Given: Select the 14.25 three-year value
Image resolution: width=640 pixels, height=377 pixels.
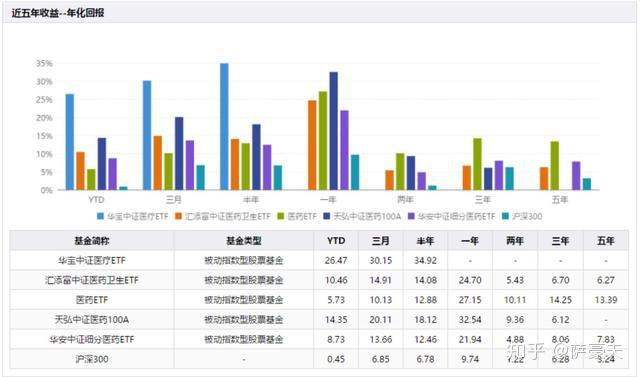Looking at the screenshot, I should tap(560, 300).
